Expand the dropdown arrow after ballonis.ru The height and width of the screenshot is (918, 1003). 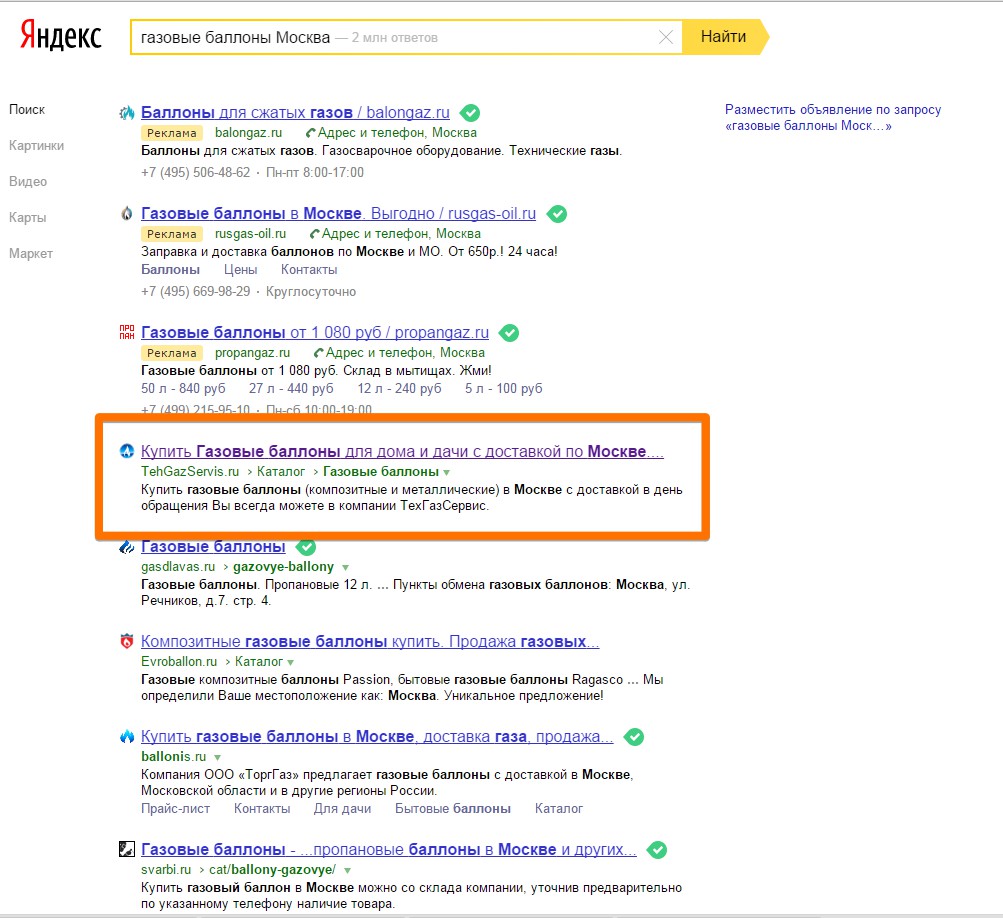click(x=217, y=757)
